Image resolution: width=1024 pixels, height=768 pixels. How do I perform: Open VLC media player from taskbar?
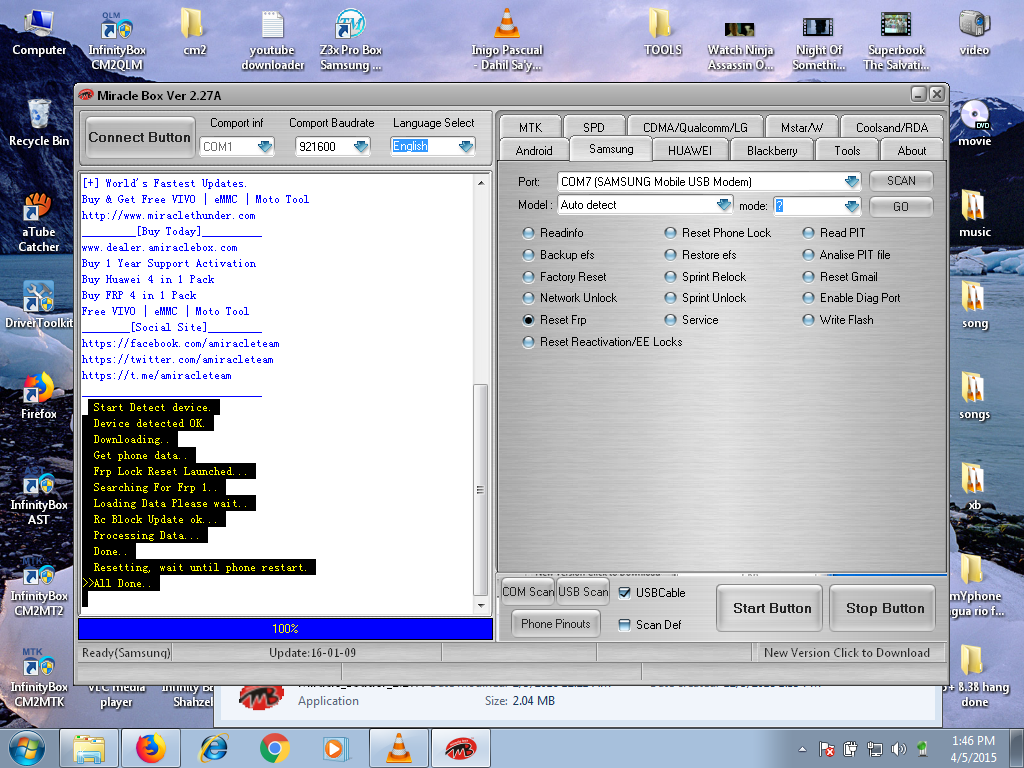pos(399,748)
